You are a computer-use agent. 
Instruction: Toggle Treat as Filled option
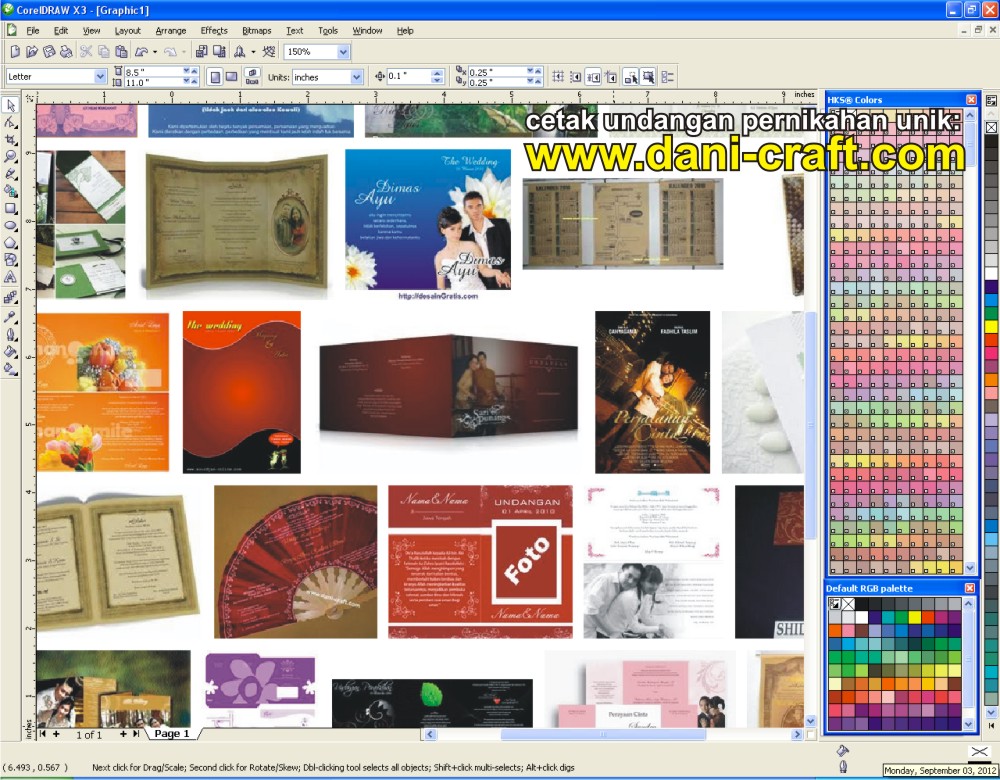(x=649, y=77)
